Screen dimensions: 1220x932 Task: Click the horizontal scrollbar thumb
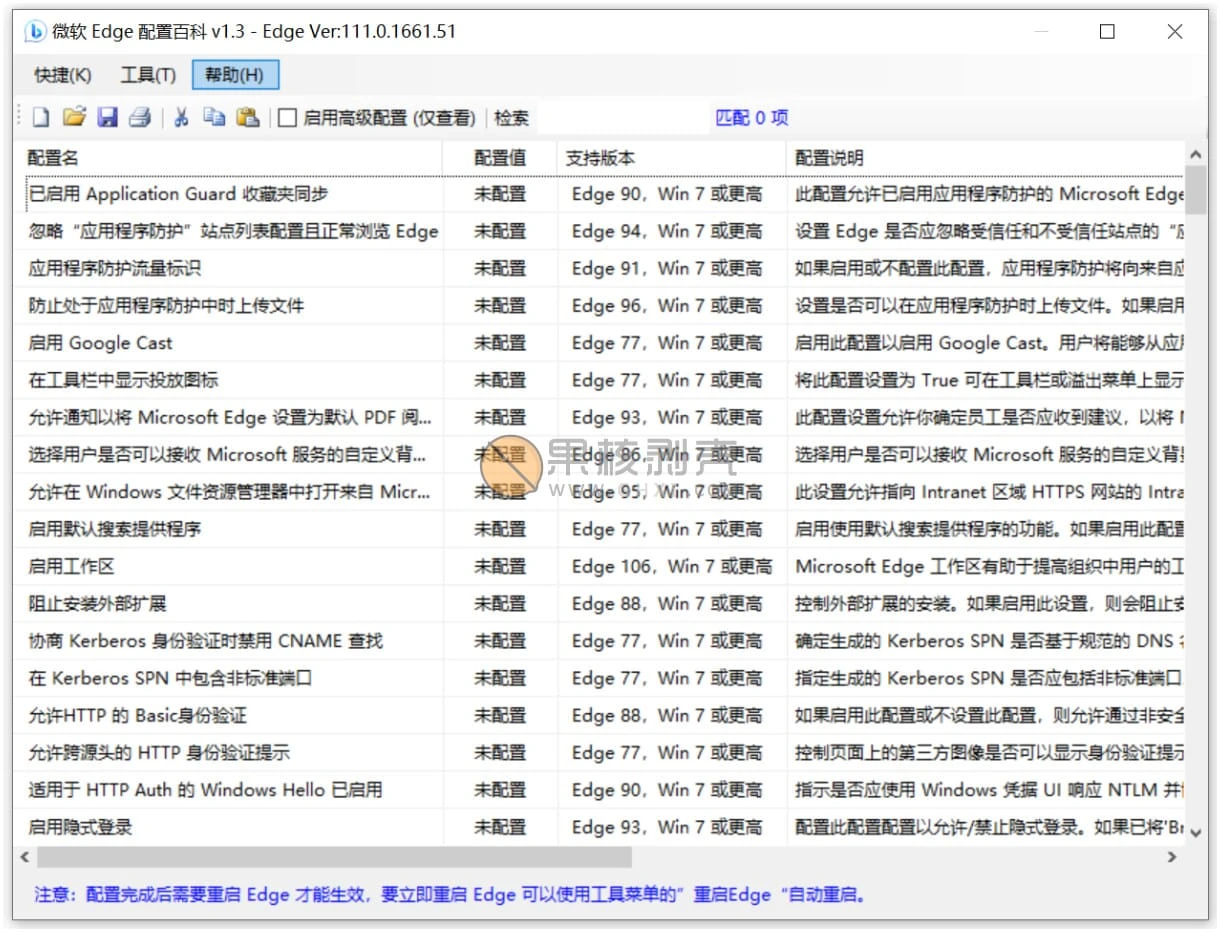coord(334,858)
